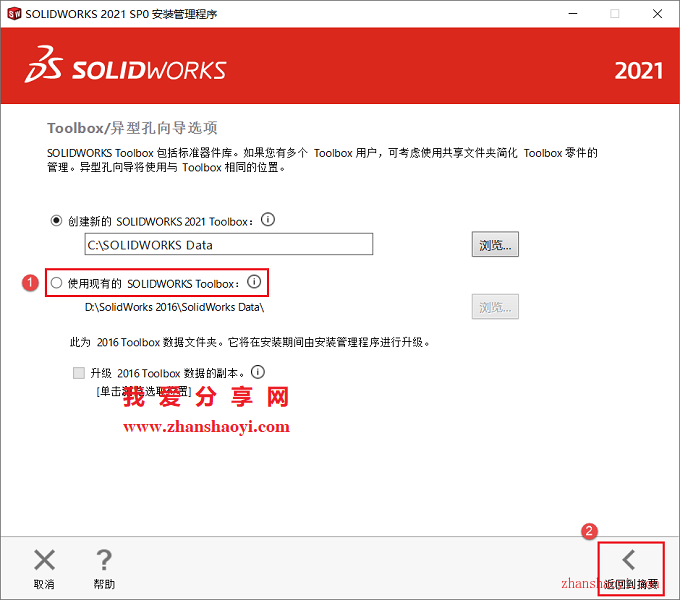680x600 pixels.
Task: Click the 2016 Toolbox data folder note text
Action: 250,342
